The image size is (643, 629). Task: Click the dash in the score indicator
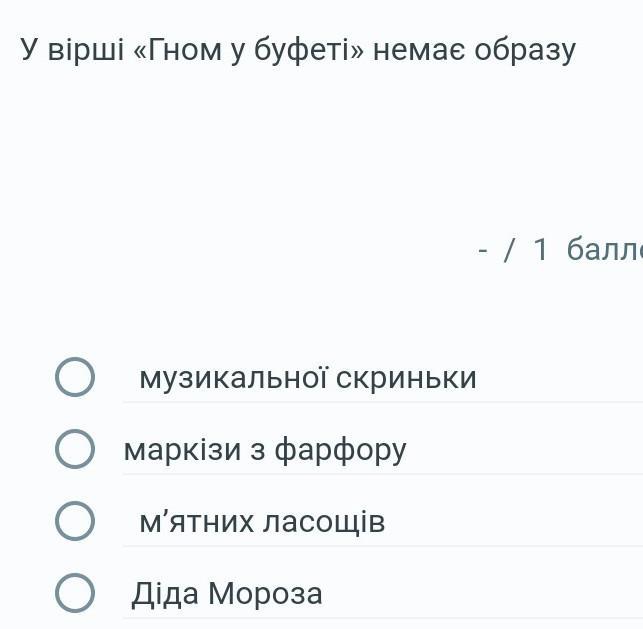pyautogui.click(x=484, y=250)
